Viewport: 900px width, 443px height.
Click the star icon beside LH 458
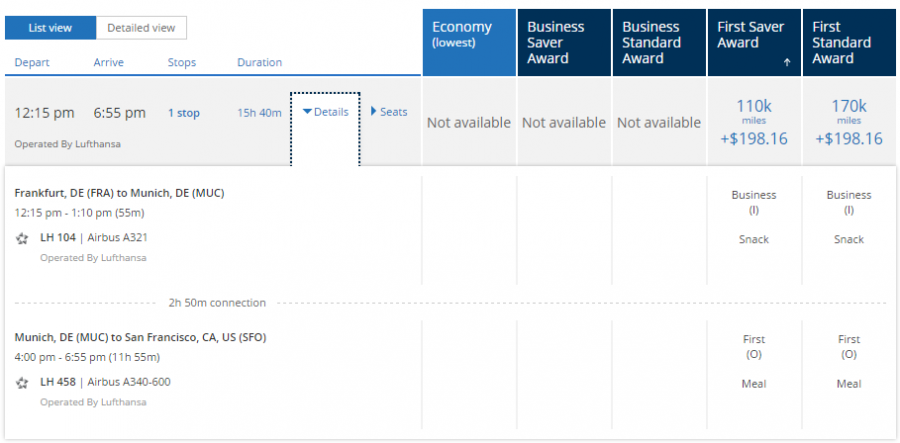coord(22,382)
